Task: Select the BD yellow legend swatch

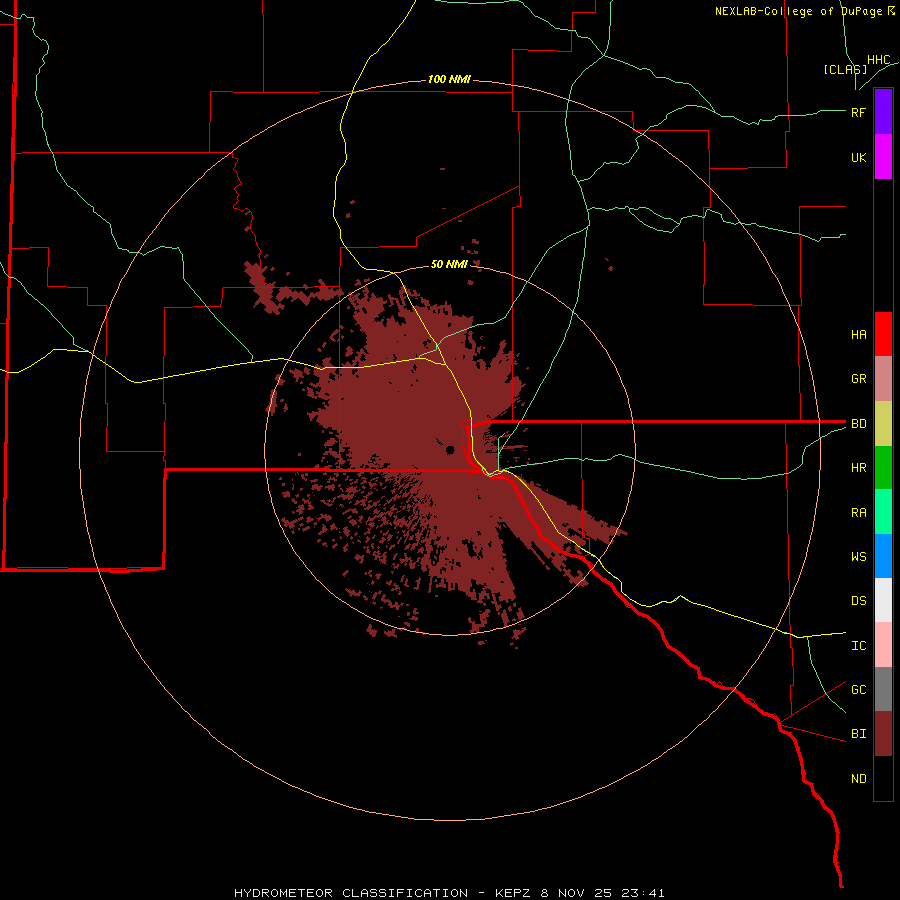Action: tap(883, 424)
